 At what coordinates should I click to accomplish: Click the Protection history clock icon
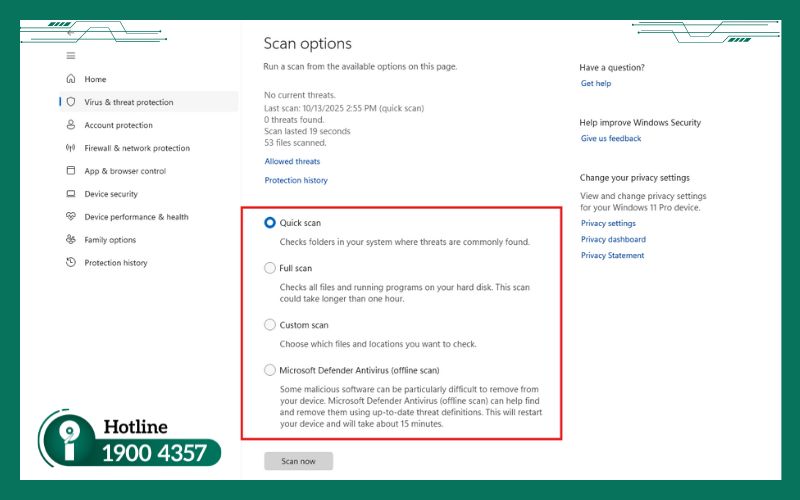coord(71,263)
